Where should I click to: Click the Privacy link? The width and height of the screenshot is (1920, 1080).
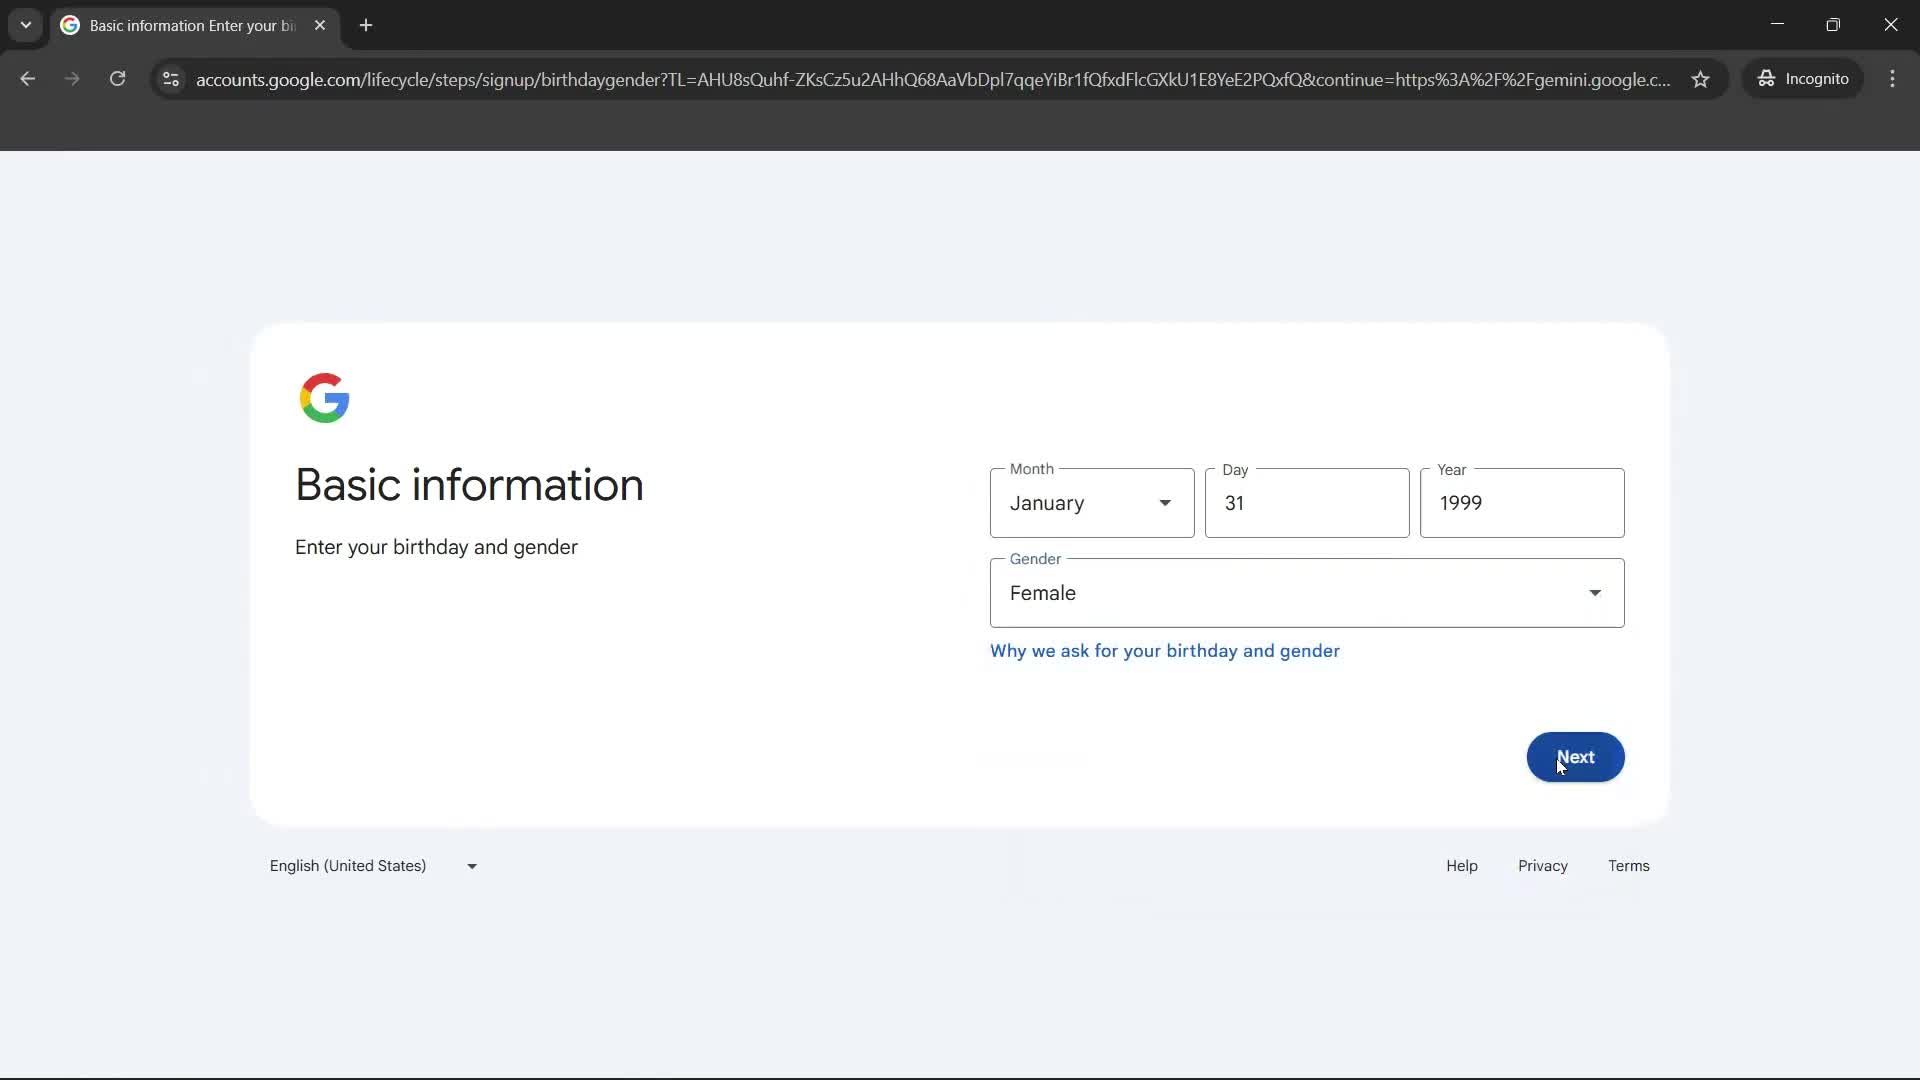click(1541, 866)
